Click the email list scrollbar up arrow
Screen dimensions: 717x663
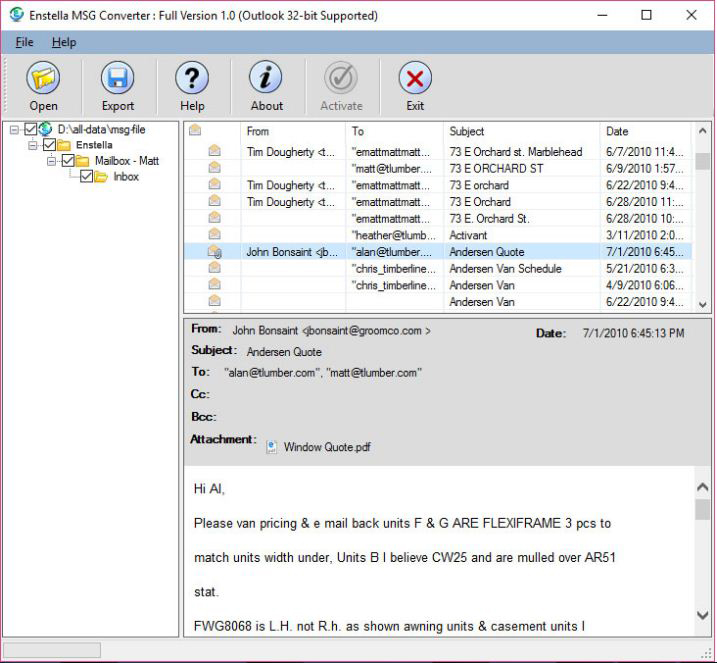click(x=703, y=131)
